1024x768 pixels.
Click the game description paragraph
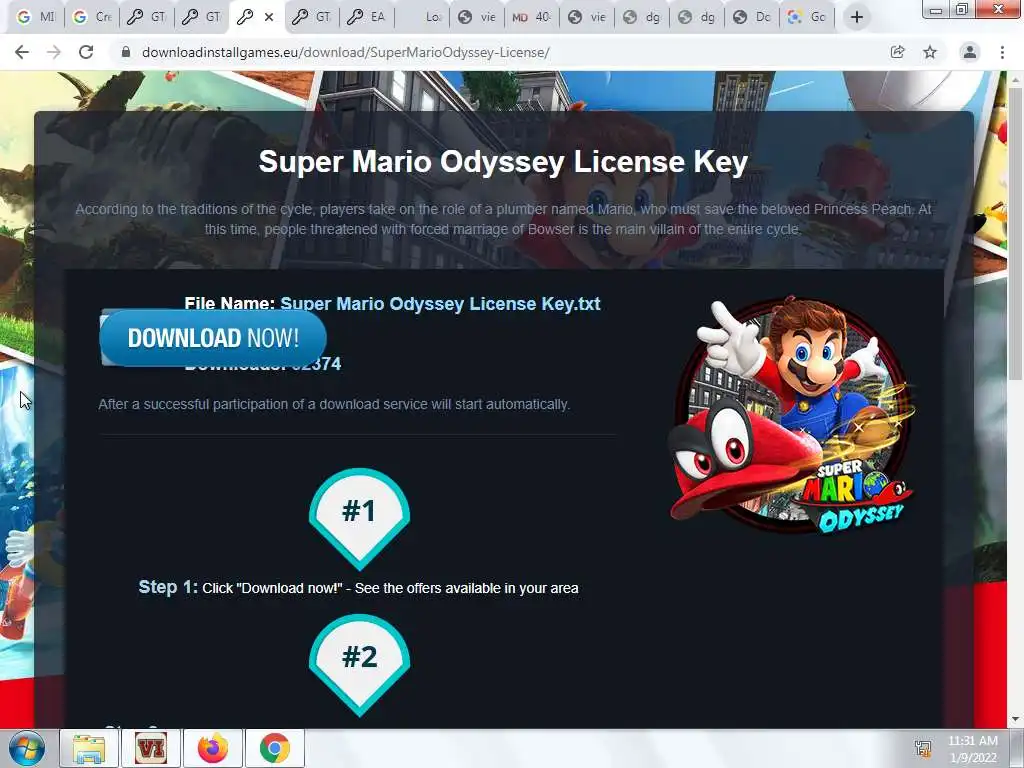tap(503, 219)
